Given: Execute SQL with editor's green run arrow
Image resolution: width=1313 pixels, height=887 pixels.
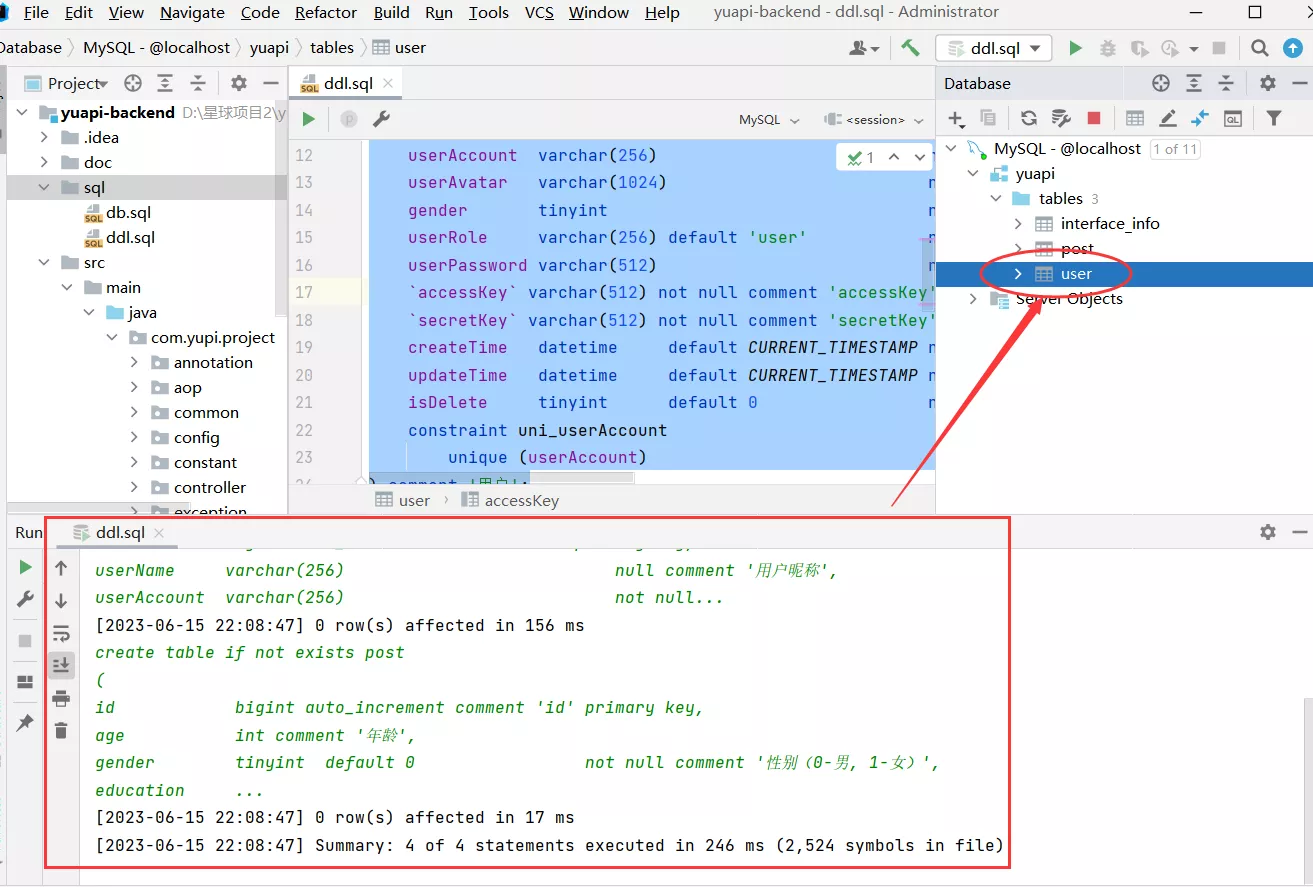Looking at the screenshot, I should coord(309,119).
